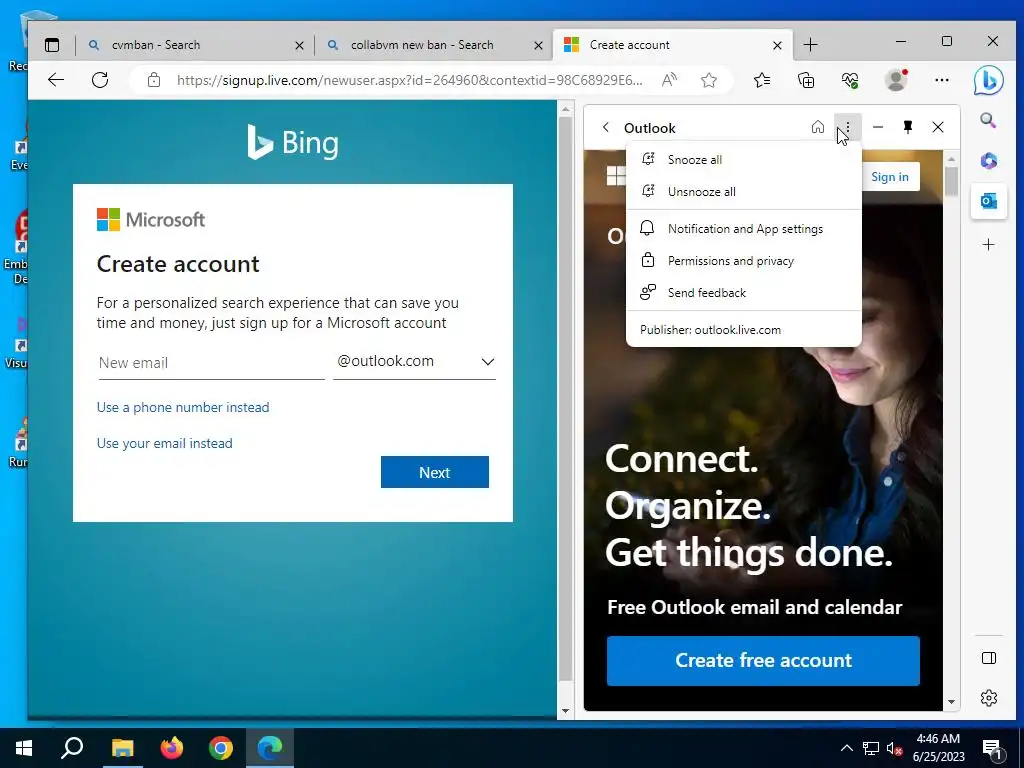Click Home icon in Outlook panel
The width and height of the screenshot is (1024, 768).
[x=818, y=127]
